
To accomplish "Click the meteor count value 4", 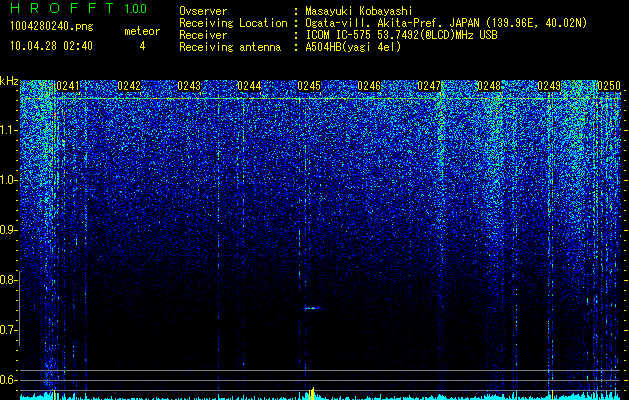I will point(142,46).
